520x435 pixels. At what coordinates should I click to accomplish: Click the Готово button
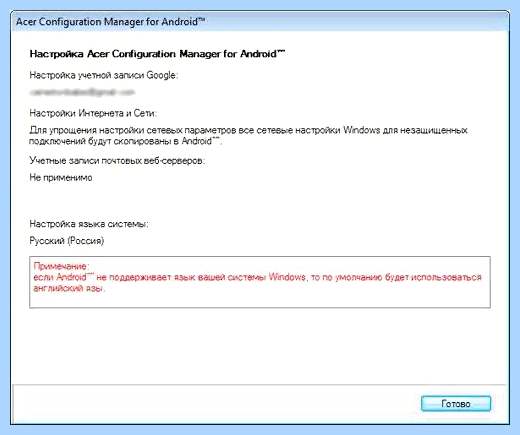point(456,404)
